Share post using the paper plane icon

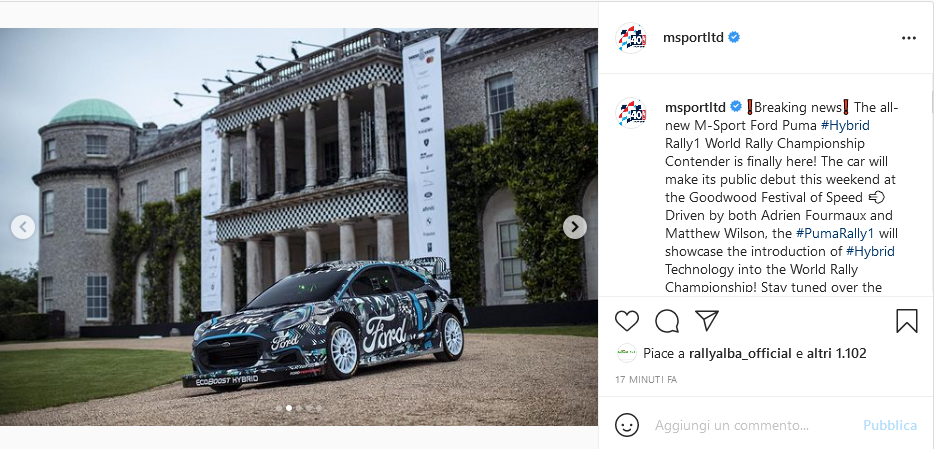tap(706, 320)
